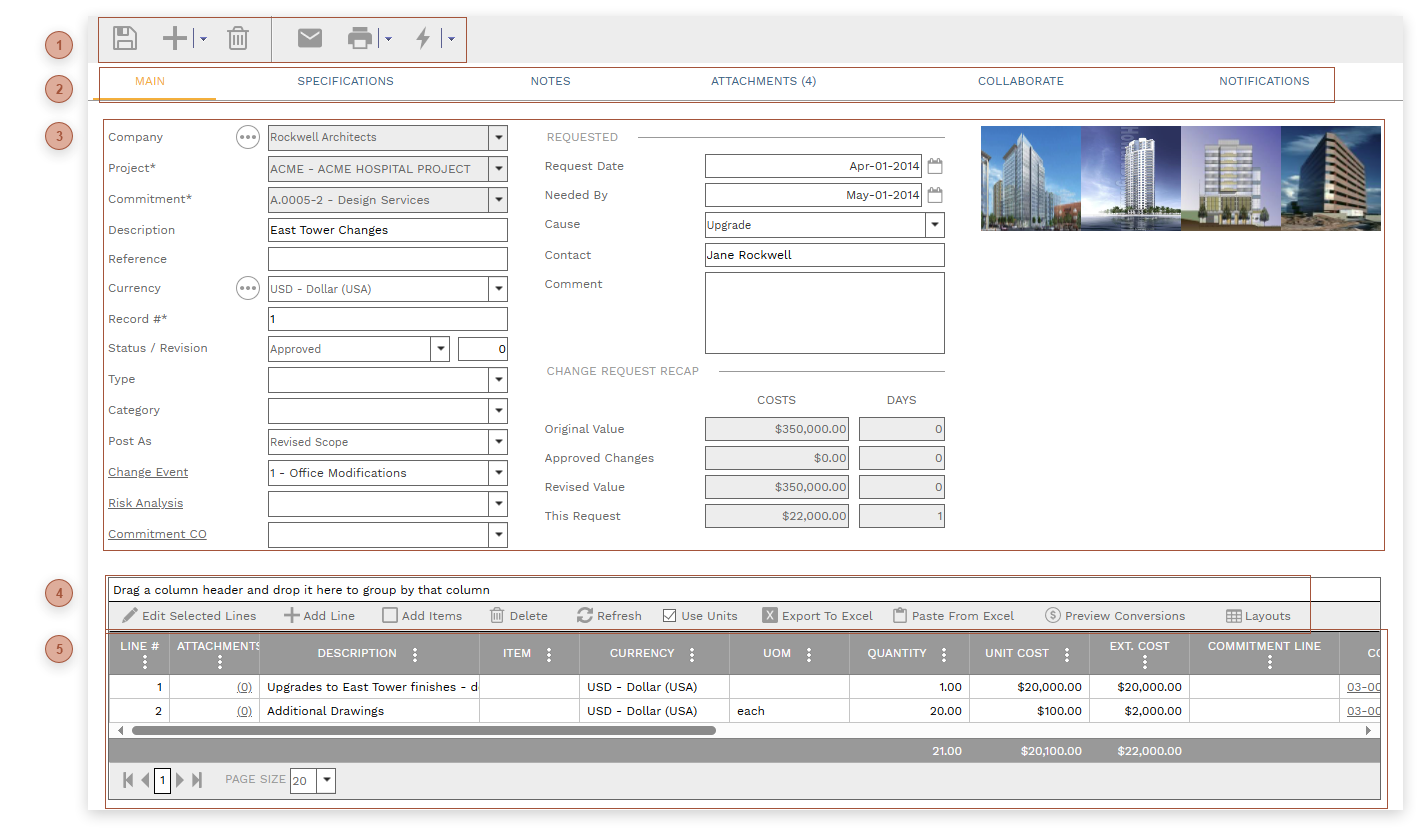Click the Save floppy disk icon

(125, 39)
